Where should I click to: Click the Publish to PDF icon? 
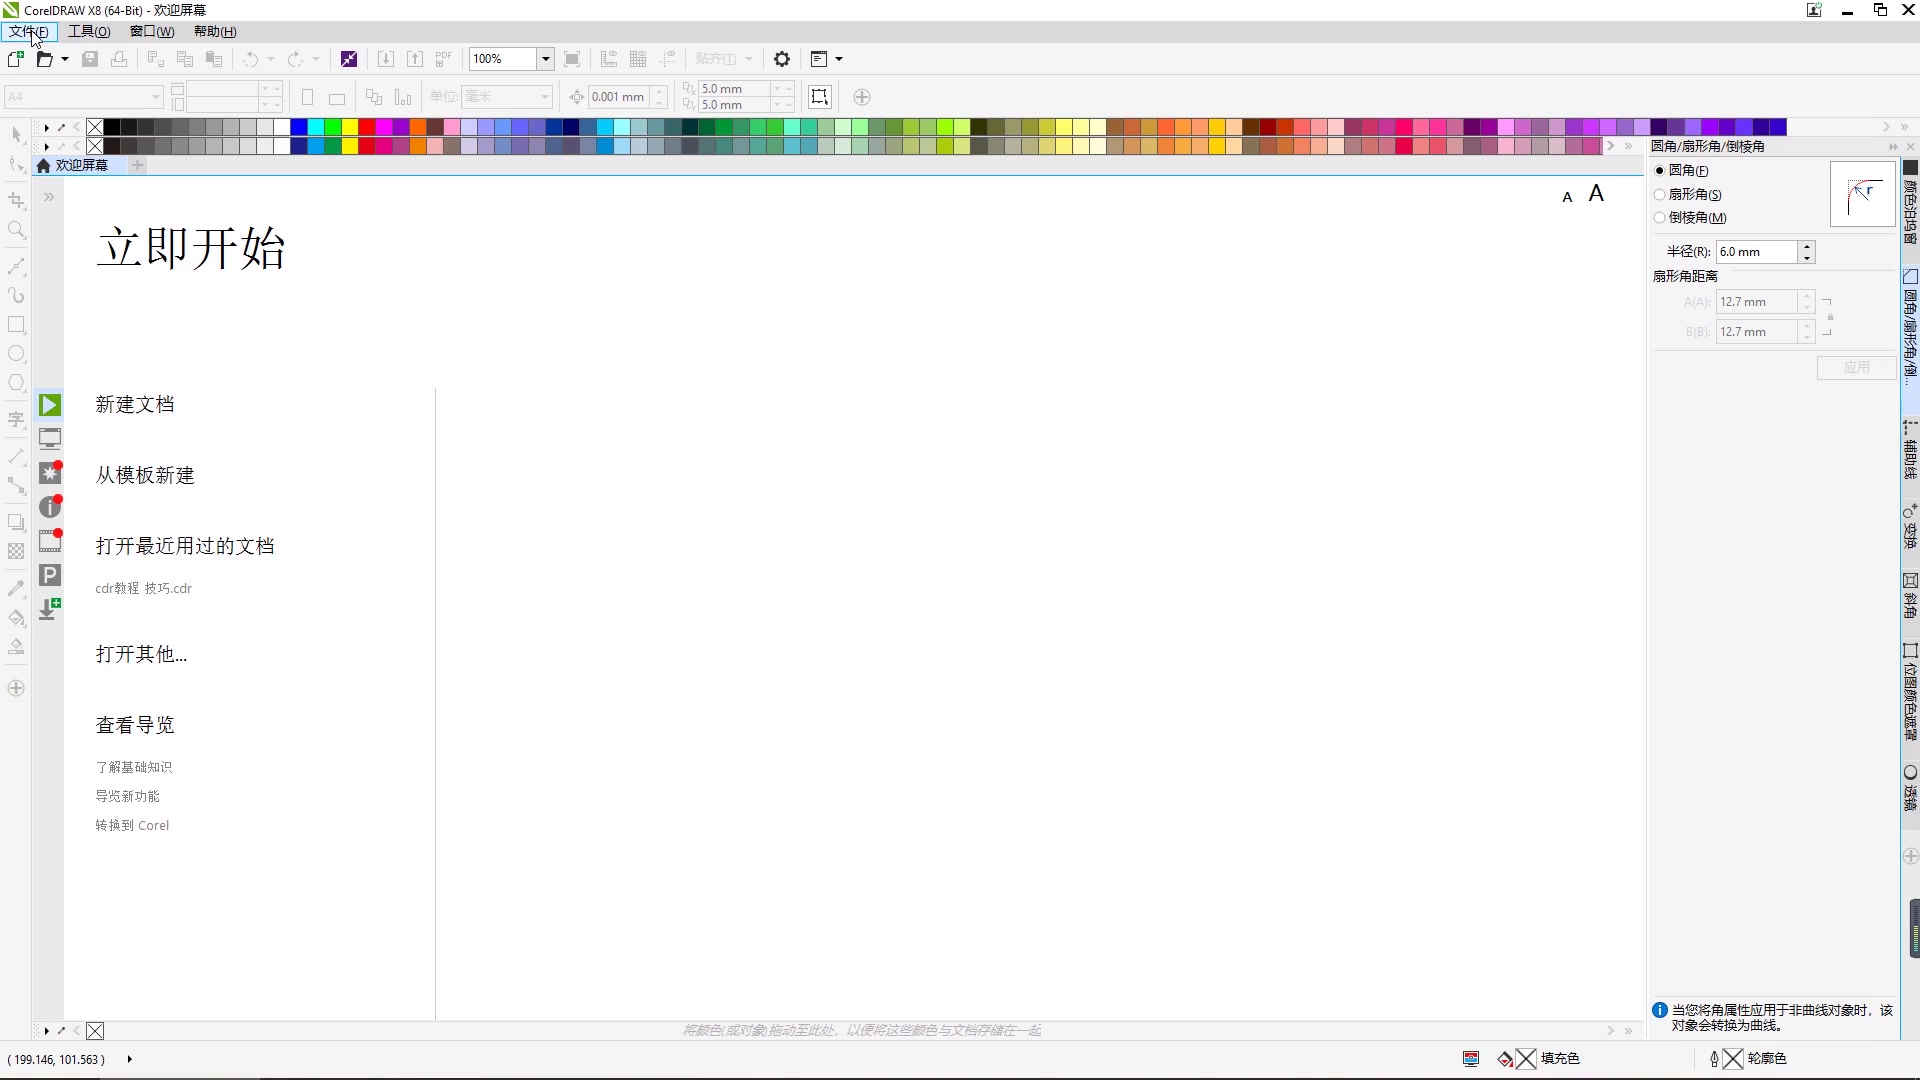(444, 59)
